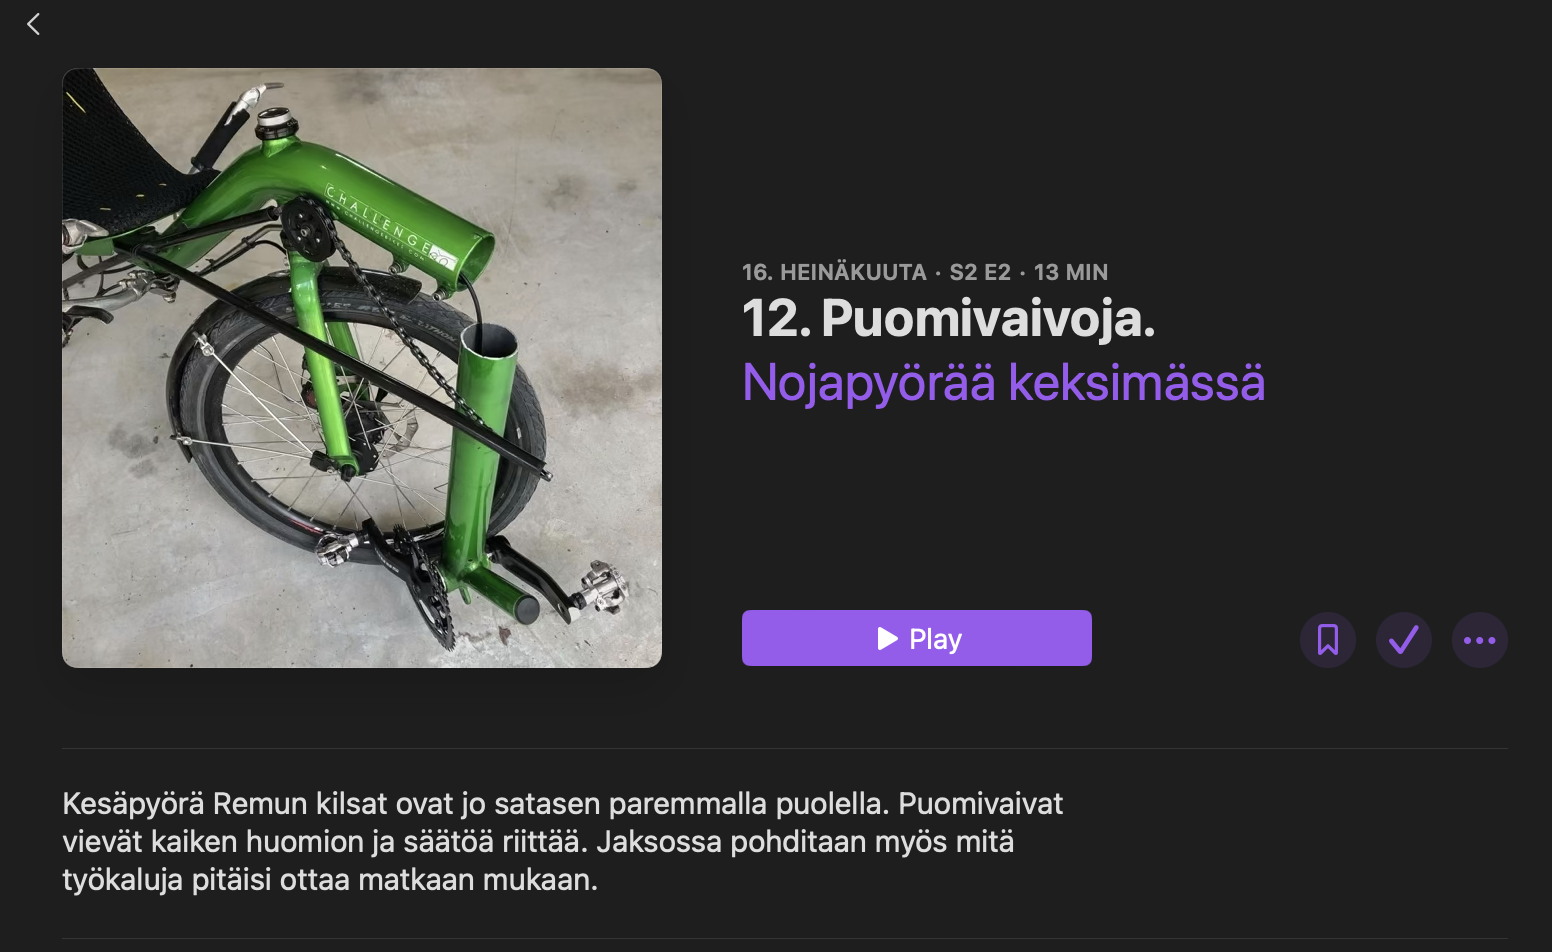Toggle the bookmark for this episode

1328,640
